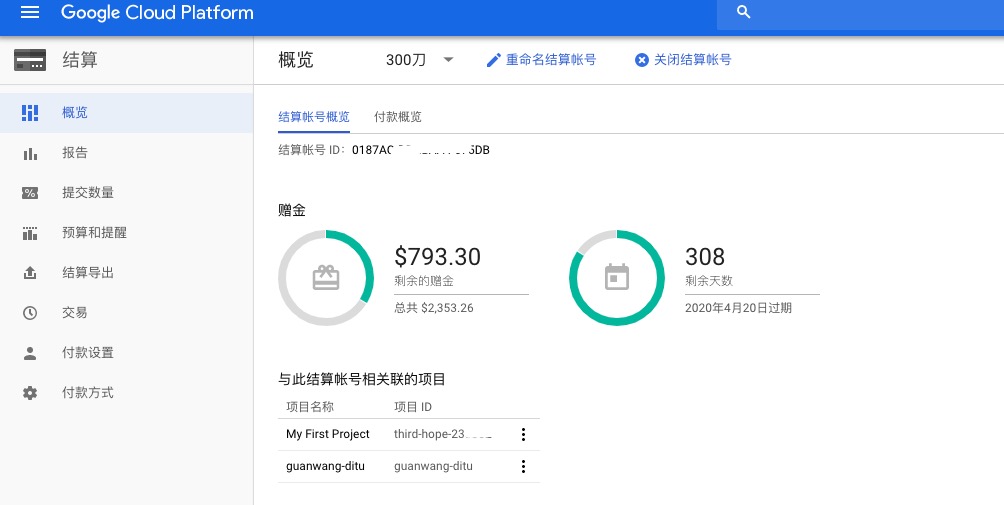Click the Google Cloud Platform logo text

click(x=157, y=12)
